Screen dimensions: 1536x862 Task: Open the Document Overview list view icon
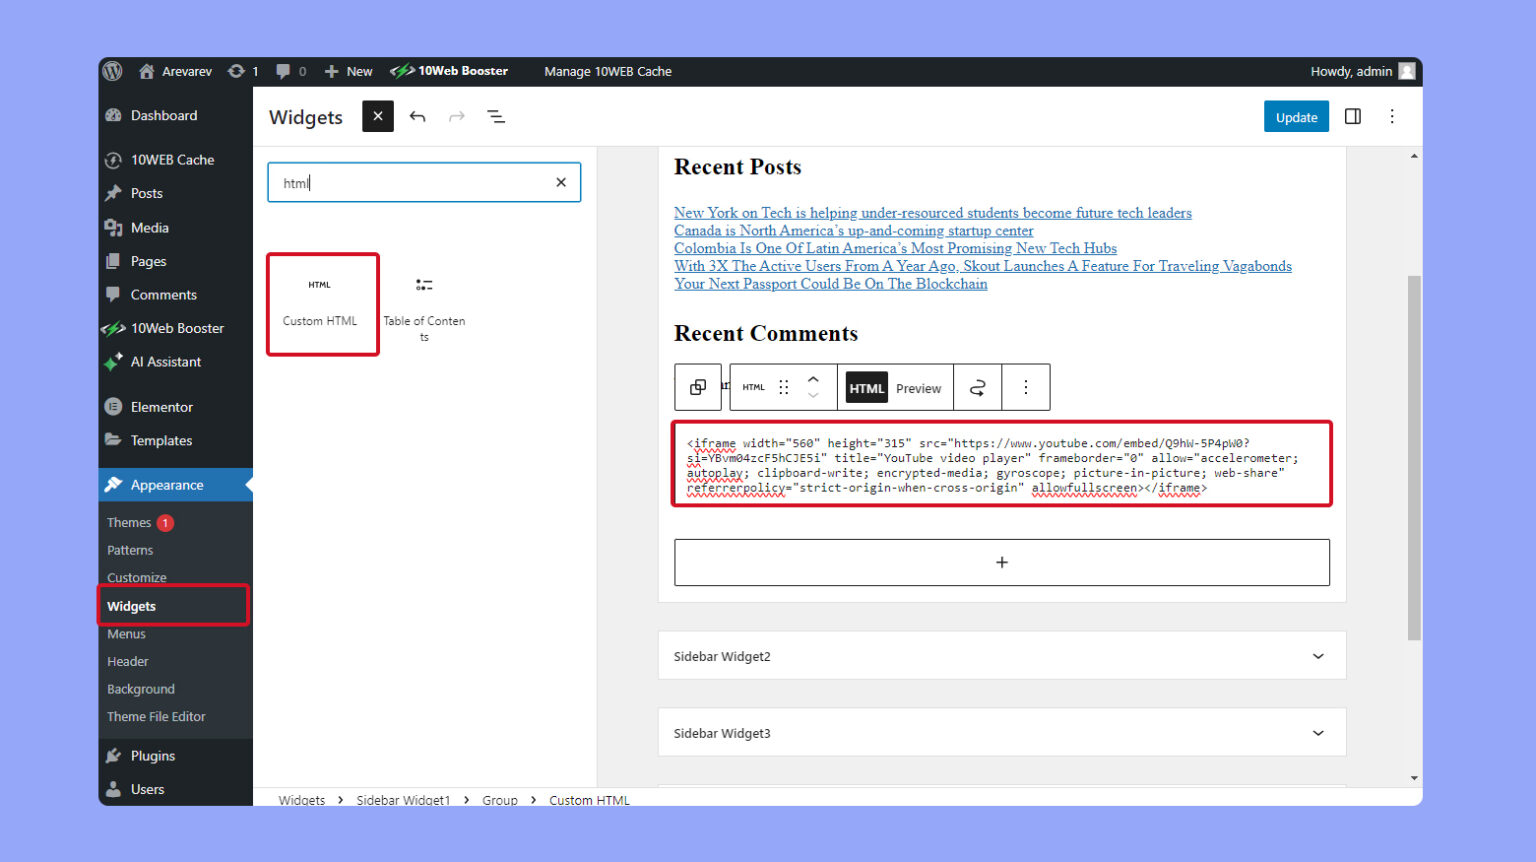click(497, 116)
